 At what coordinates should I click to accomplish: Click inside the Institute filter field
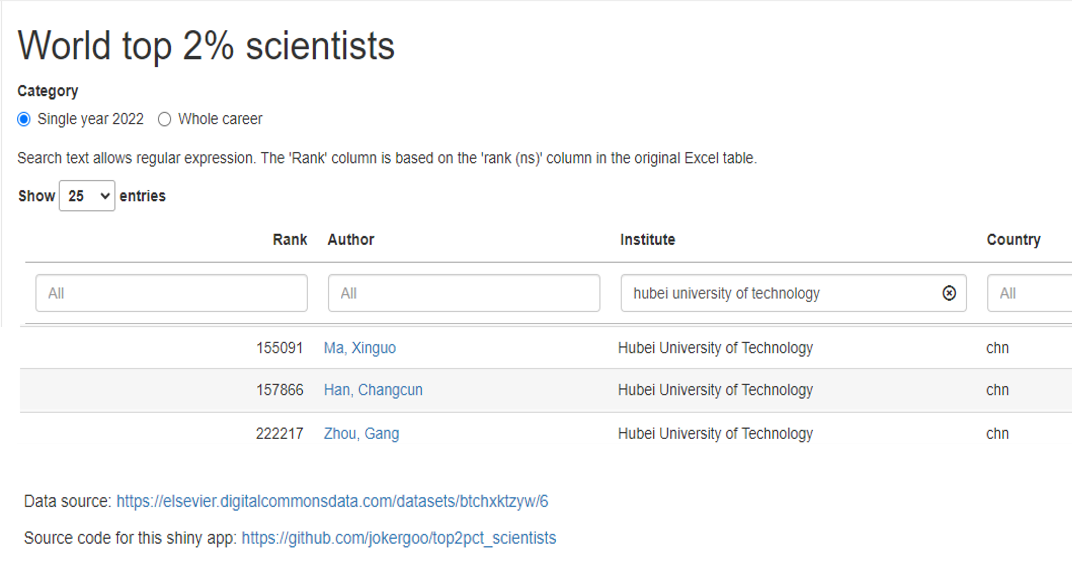point(780,293)
